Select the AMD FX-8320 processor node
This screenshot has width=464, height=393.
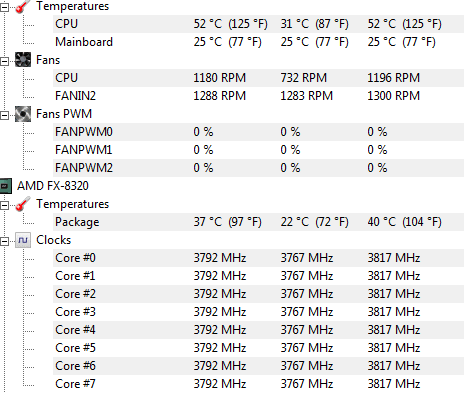pos(53,186)
